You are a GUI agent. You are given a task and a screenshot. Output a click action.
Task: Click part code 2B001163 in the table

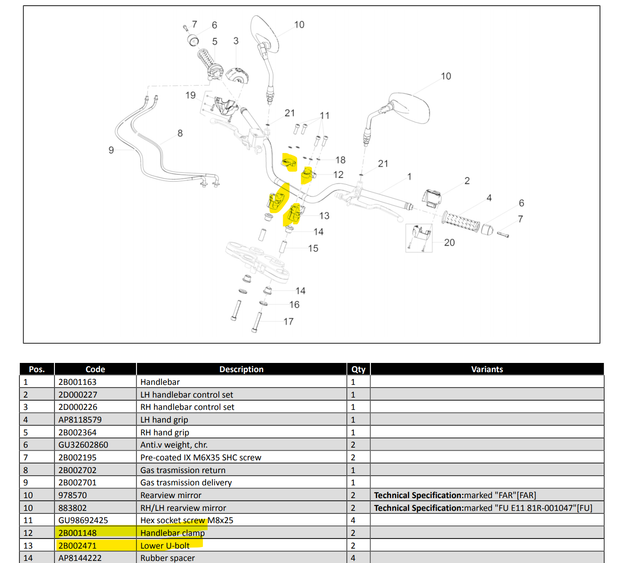tap(77, 382)
